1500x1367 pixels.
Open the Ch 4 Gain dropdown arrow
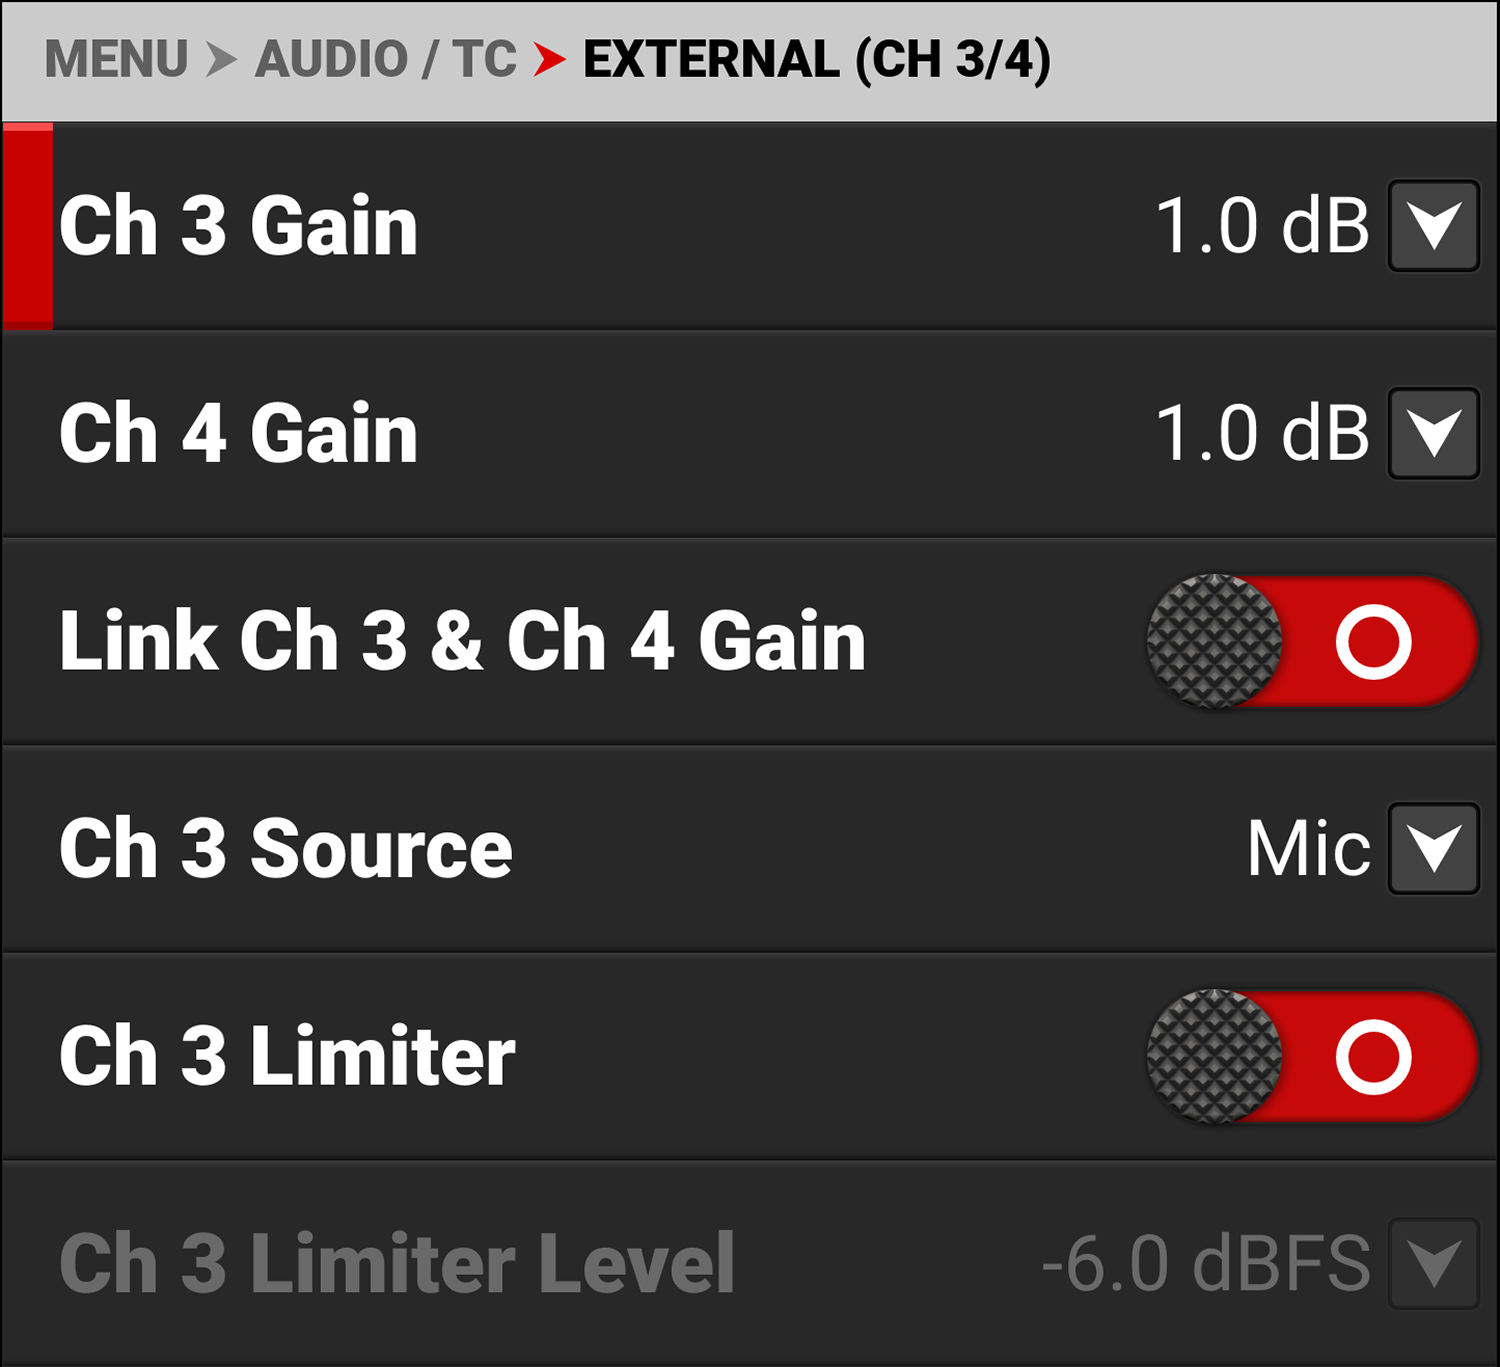pos(1433,434)
